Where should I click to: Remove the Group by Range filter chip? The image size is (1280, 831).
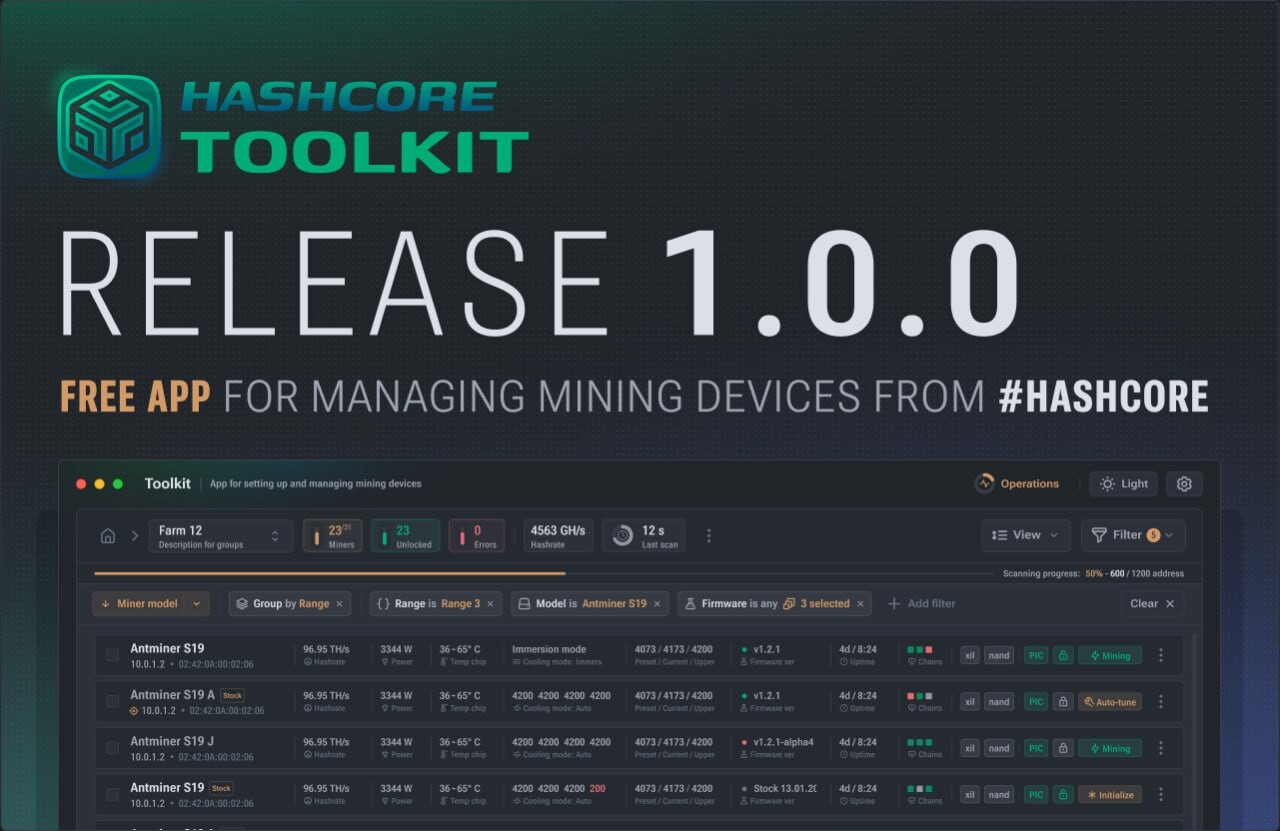pyautogui.click(x=339, y=604)
